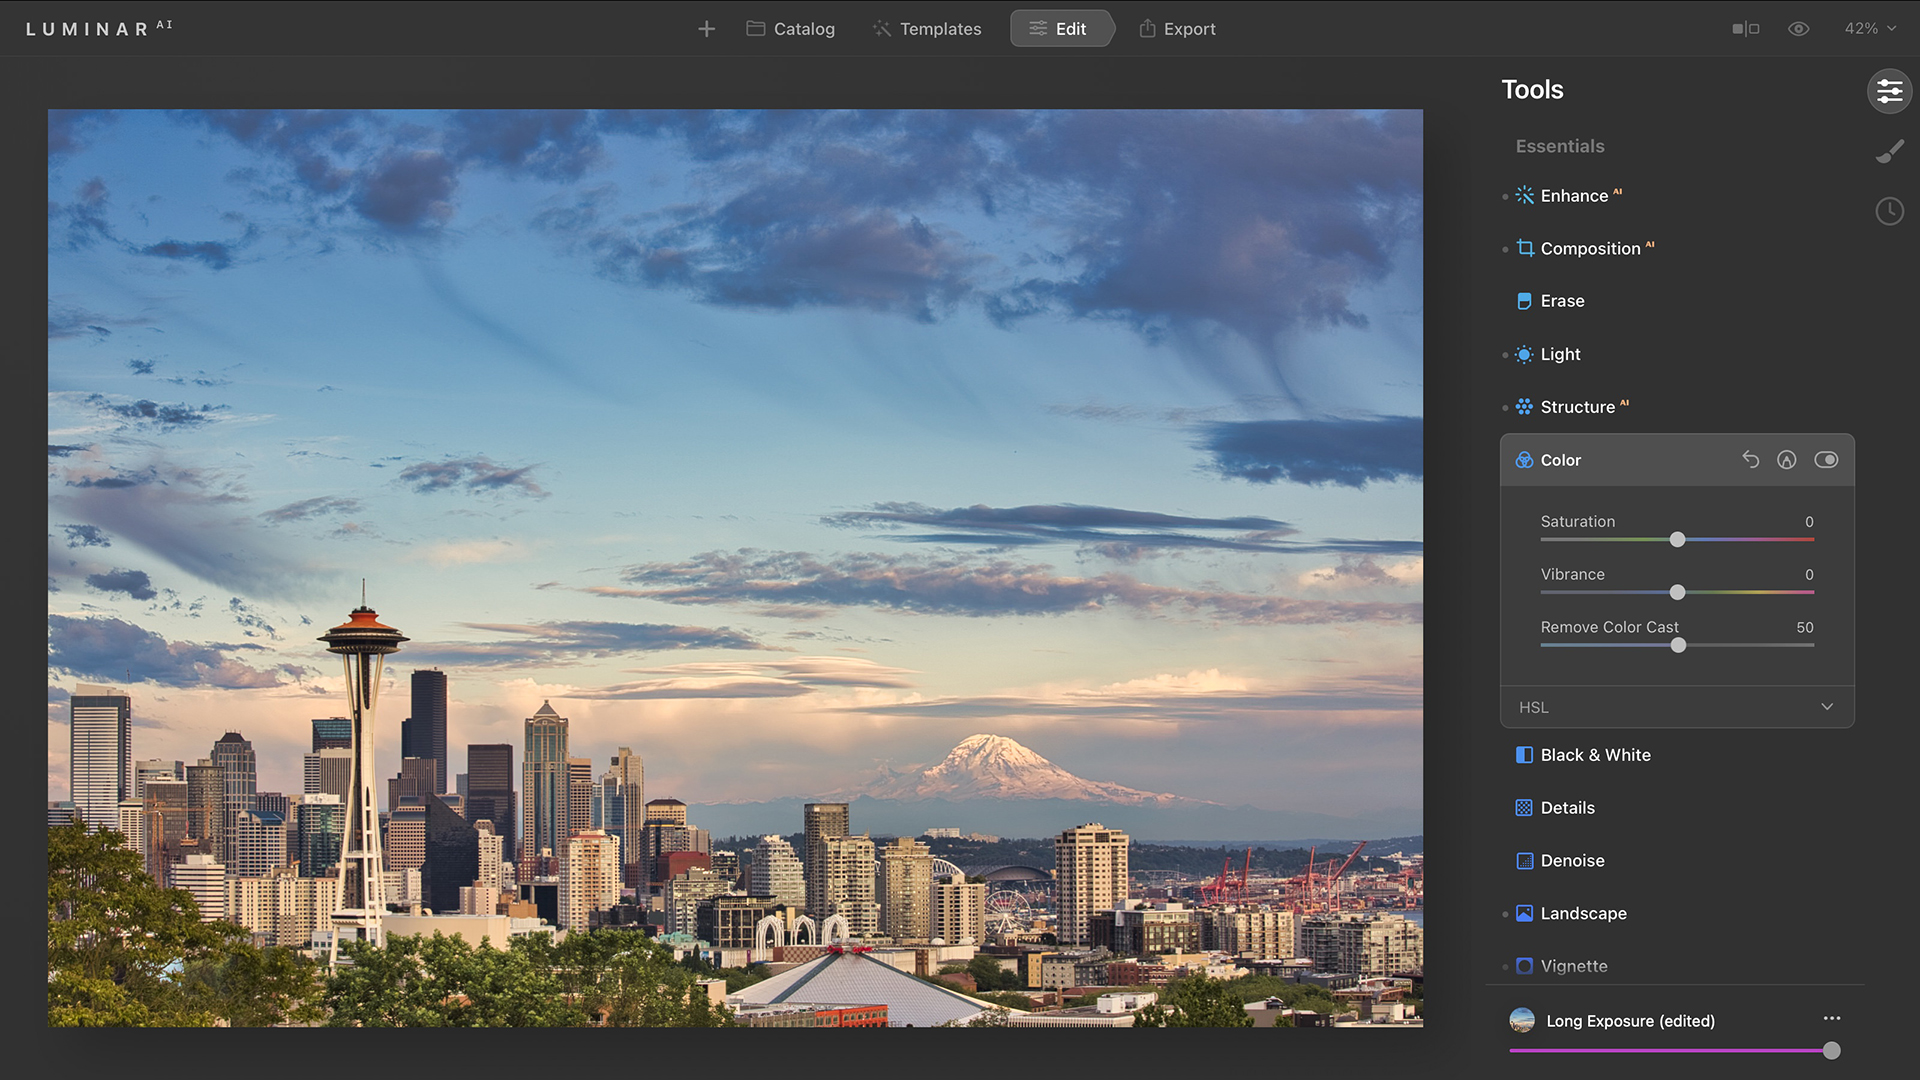Click the Composition crop icon
This screenshot has height=1080, width=1920.
point(1524,248)
